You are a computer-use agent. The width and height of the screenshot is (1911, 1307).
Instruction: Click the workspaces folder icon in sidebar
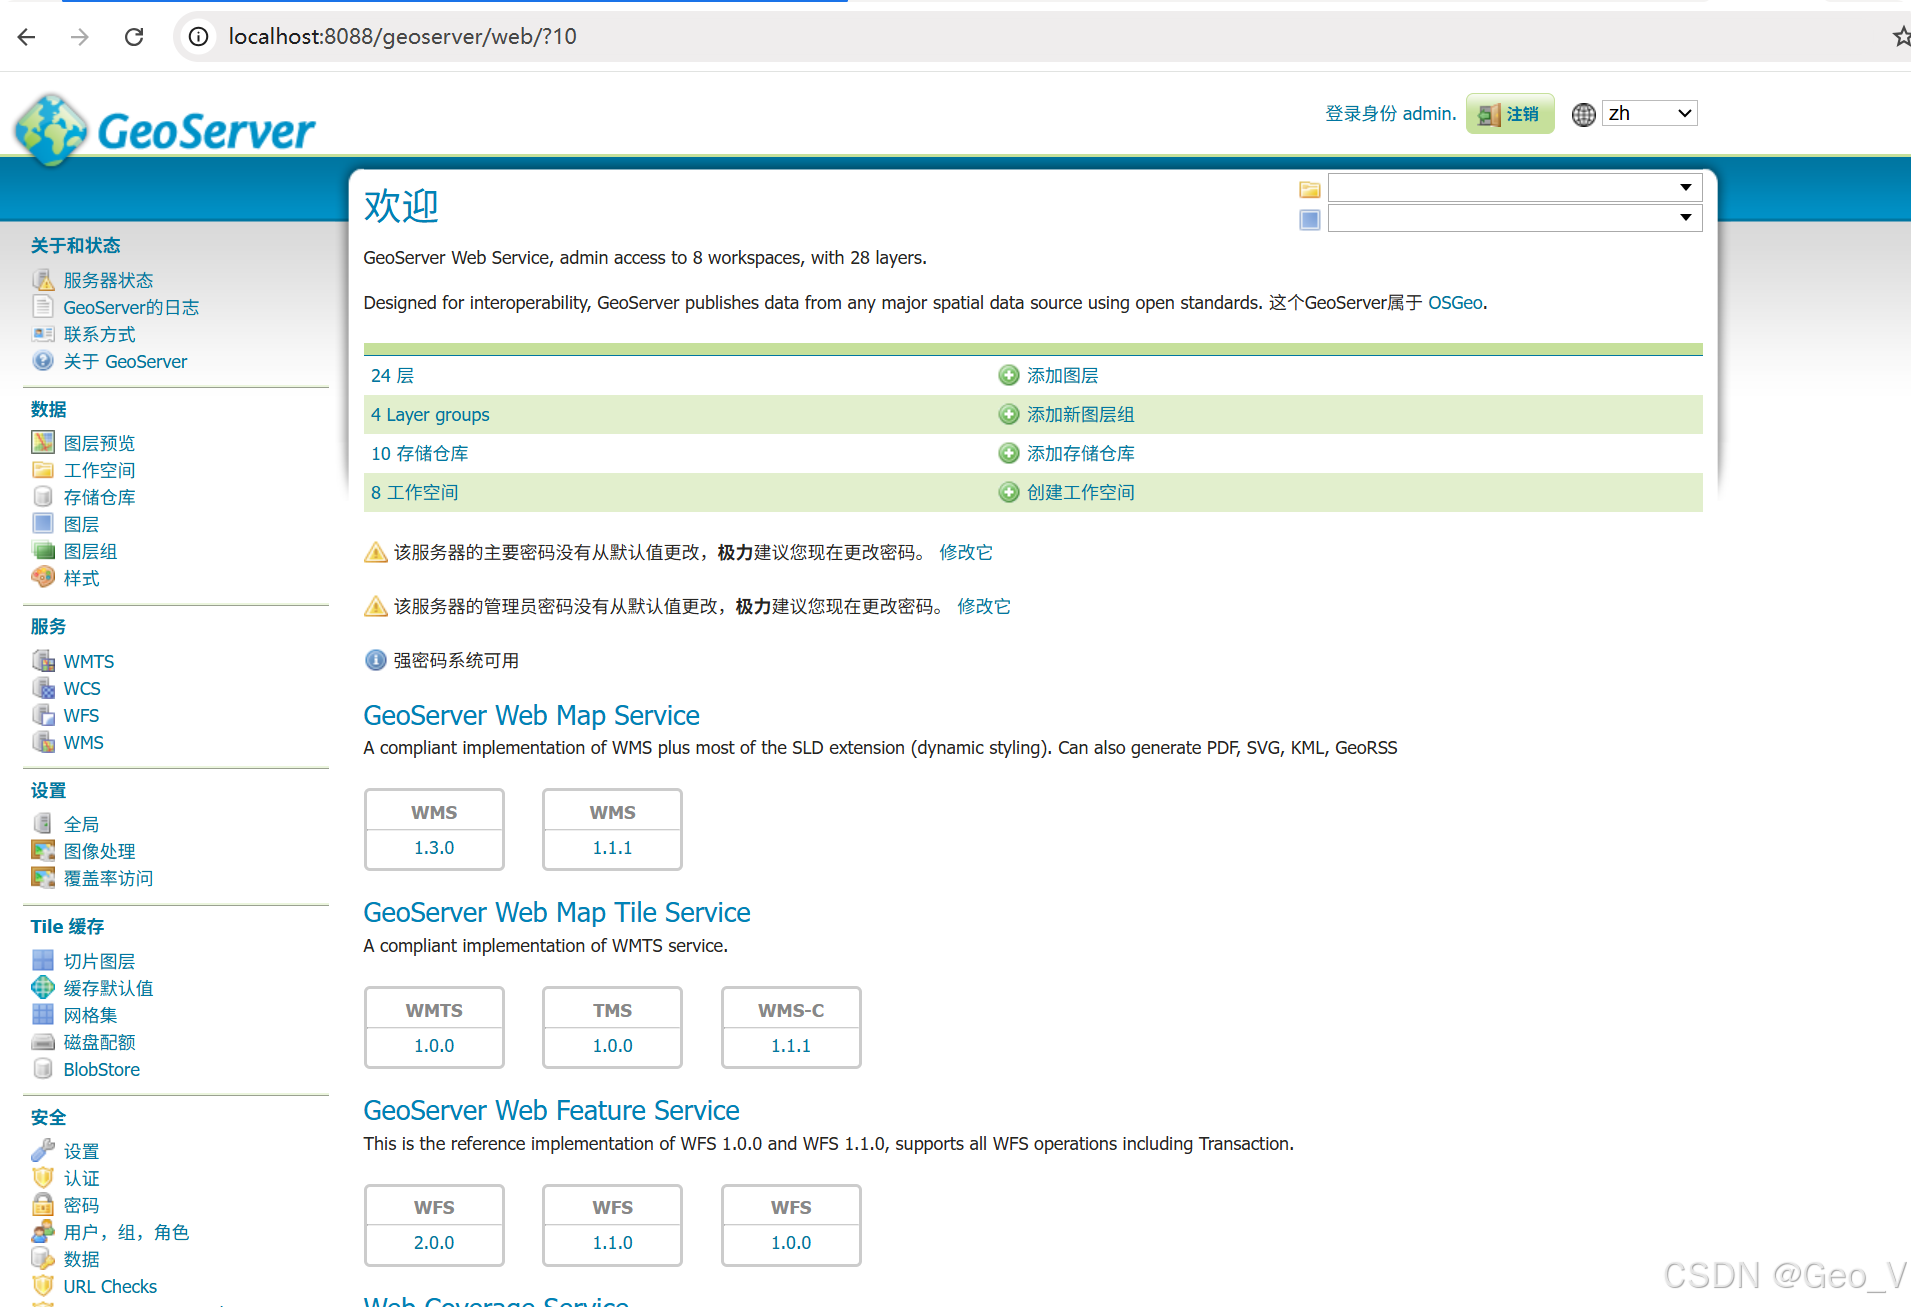[43, 469]
